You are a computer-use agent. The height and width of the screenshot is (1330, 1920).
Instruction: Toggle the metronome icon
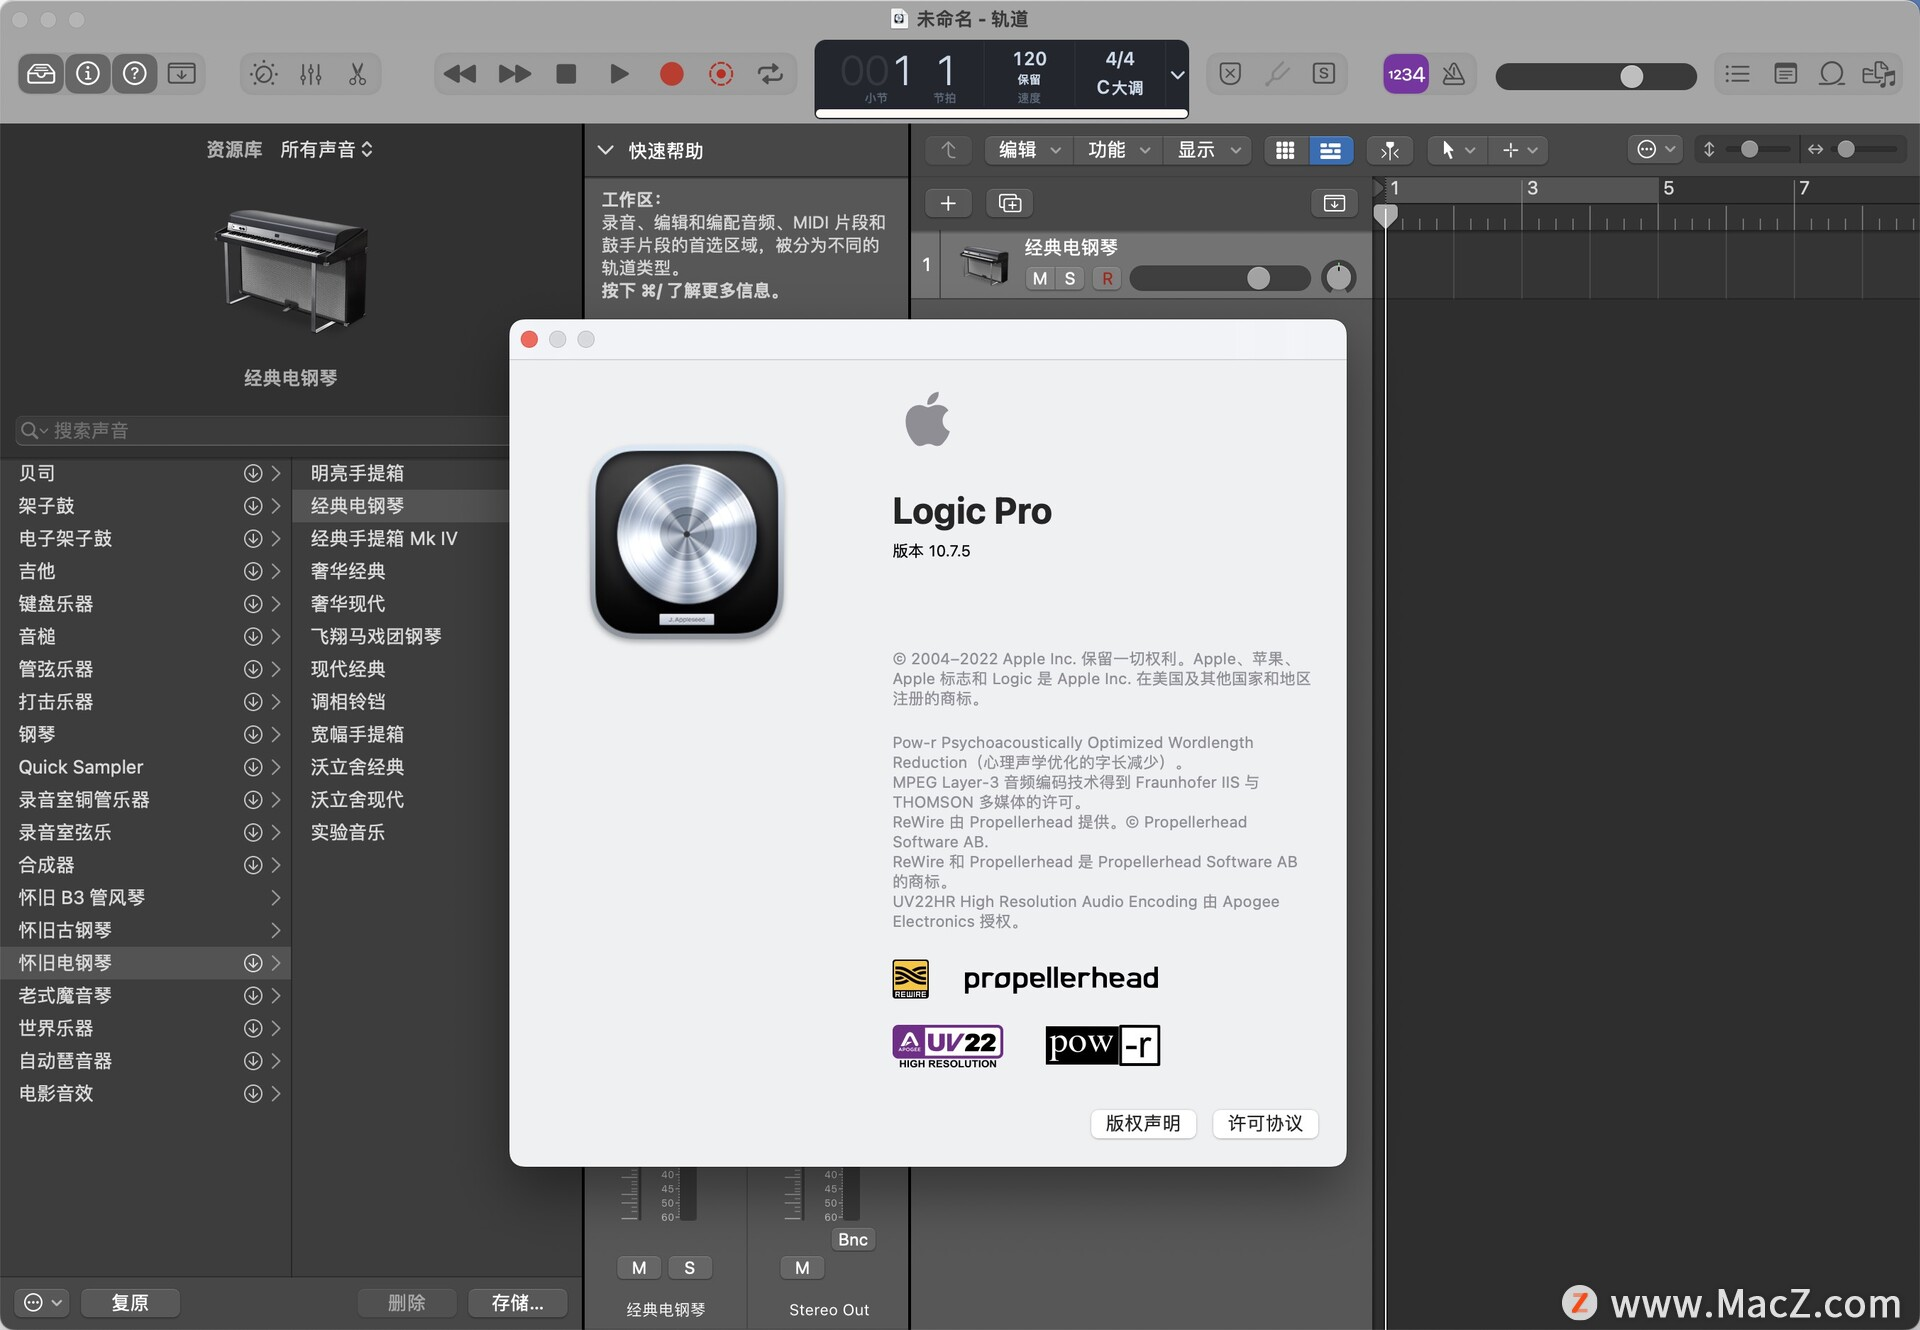coord(1455,73)
